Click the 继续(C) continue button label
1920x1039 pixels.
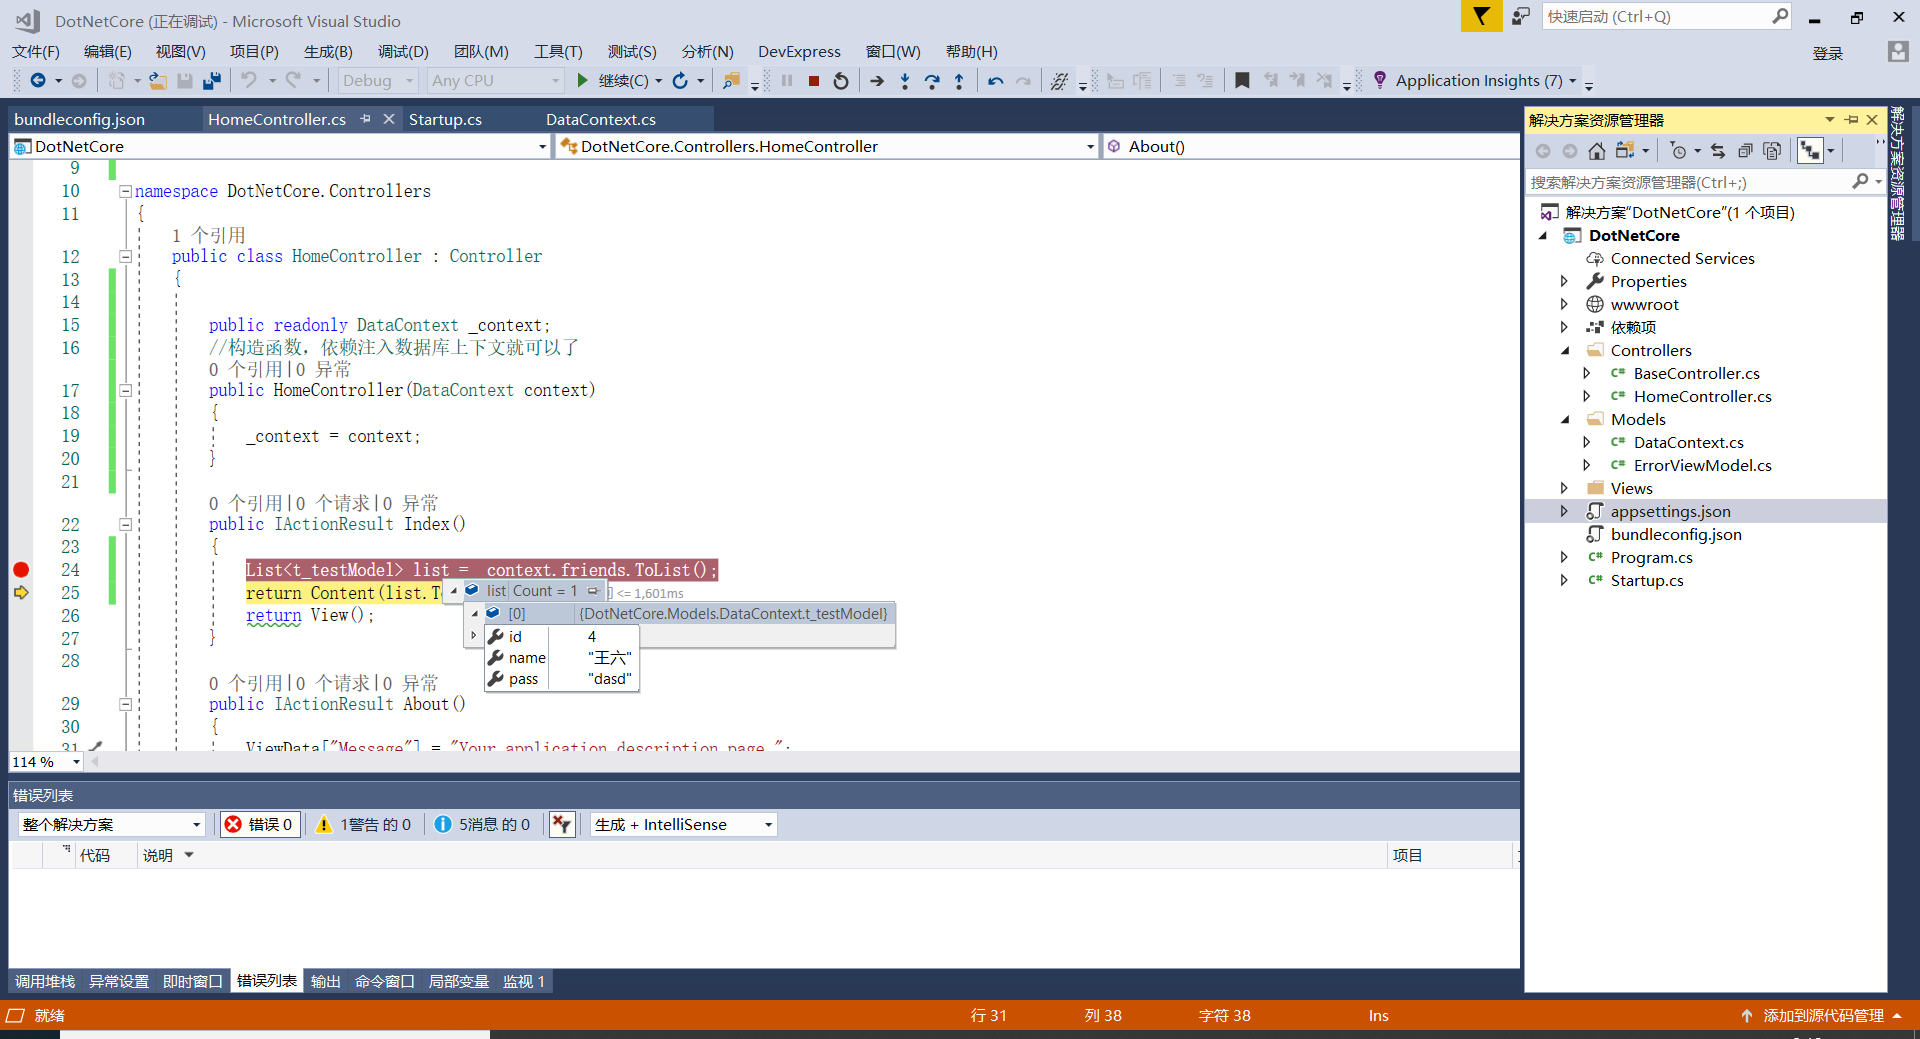click(623, 81)
